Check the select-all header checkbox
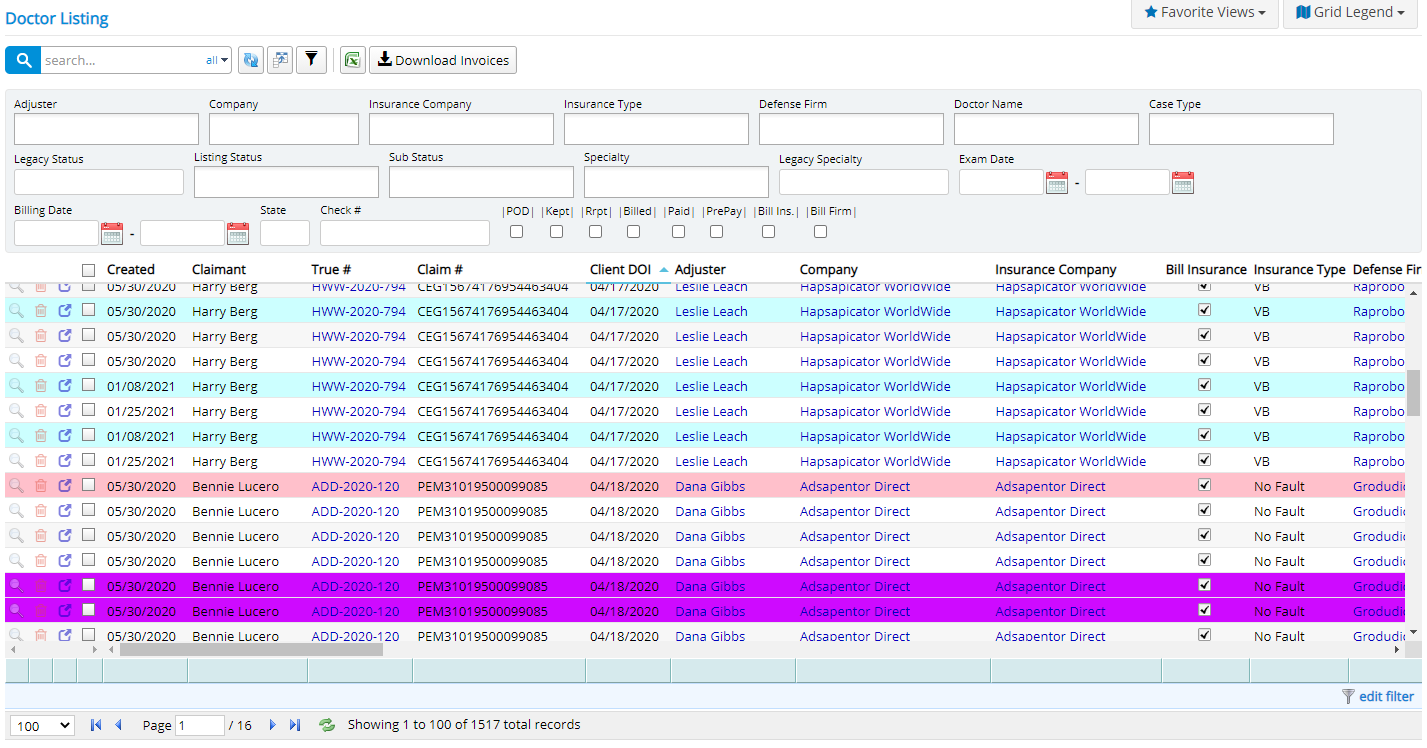The width and height of the screenshot is (1427, 748). [89, 270]
